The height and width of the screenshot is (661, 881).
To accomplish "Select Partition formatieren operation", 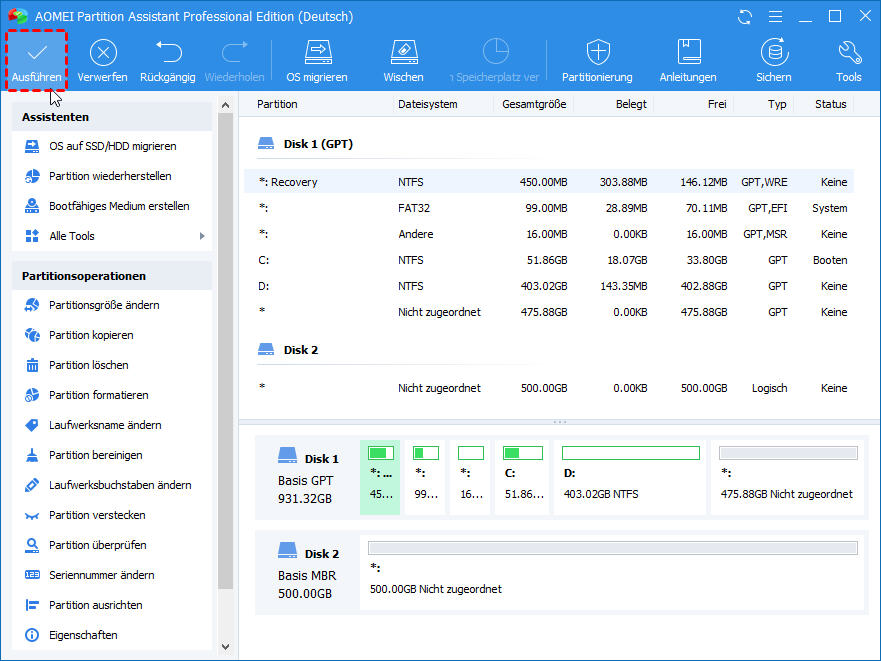I will pyautogui.click(x=98, y=395).
